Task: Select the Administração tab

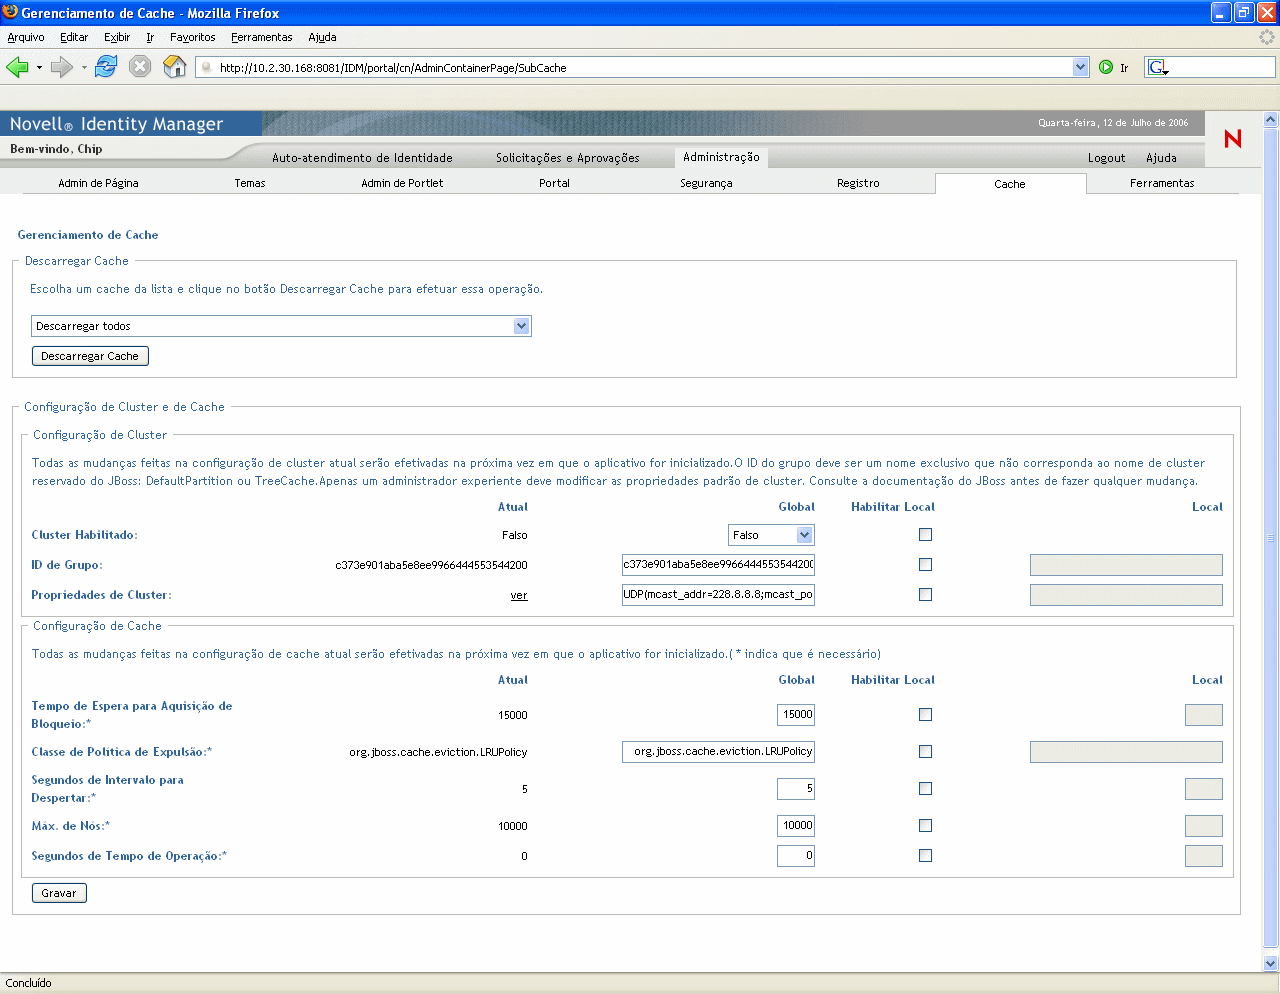Action: tap(721, 157)
